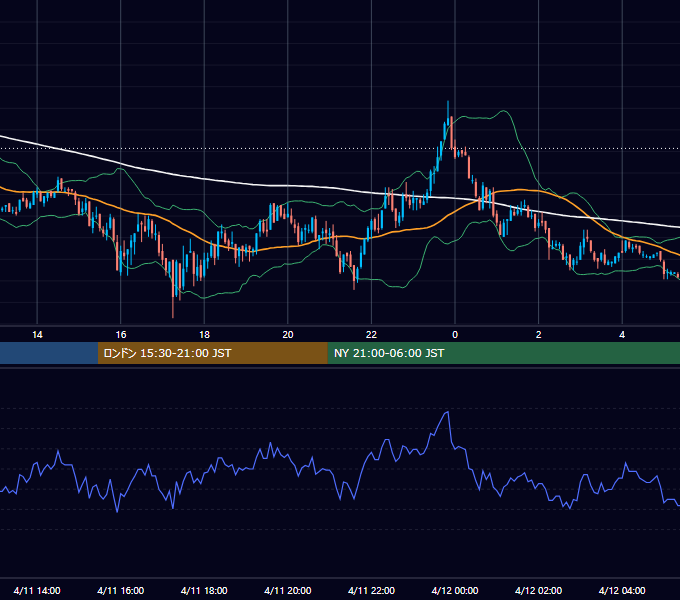Click the 4/12 04:00 time label
Image resolution: width=680 pixels, height=600 pixels.
(x=622, y=590)
